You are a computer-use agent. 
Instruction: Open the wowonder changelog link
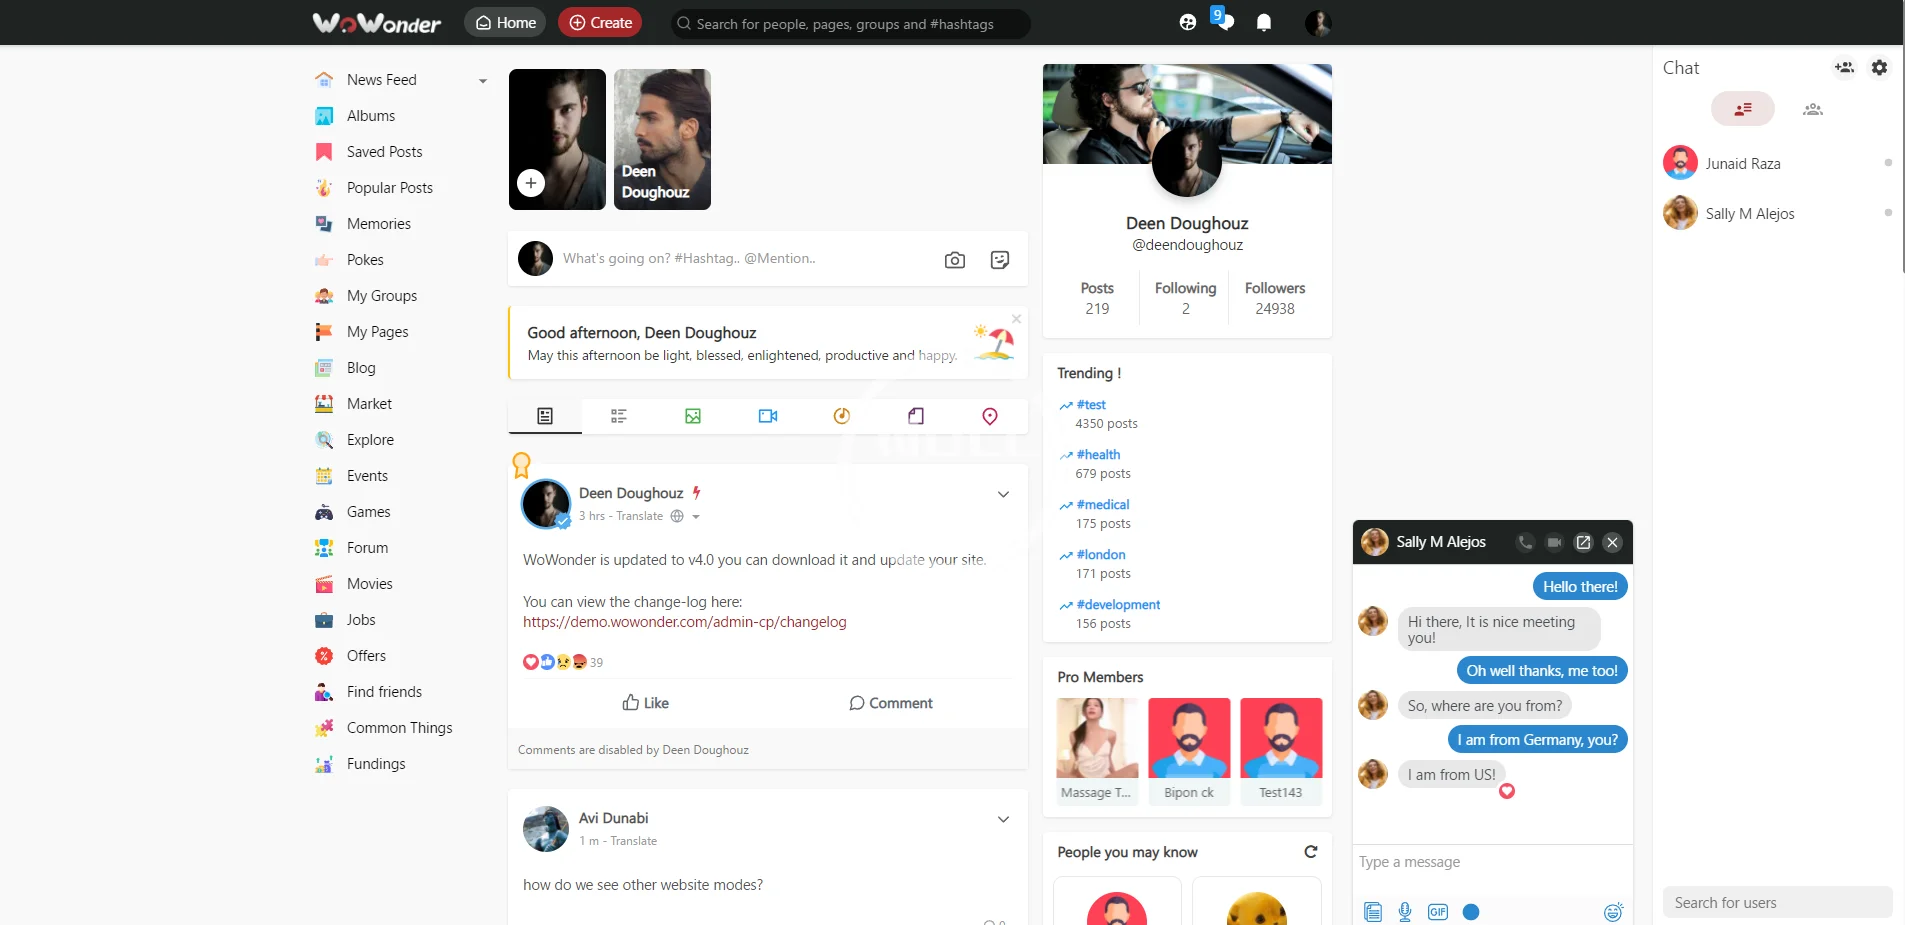(x=684, y=622)
